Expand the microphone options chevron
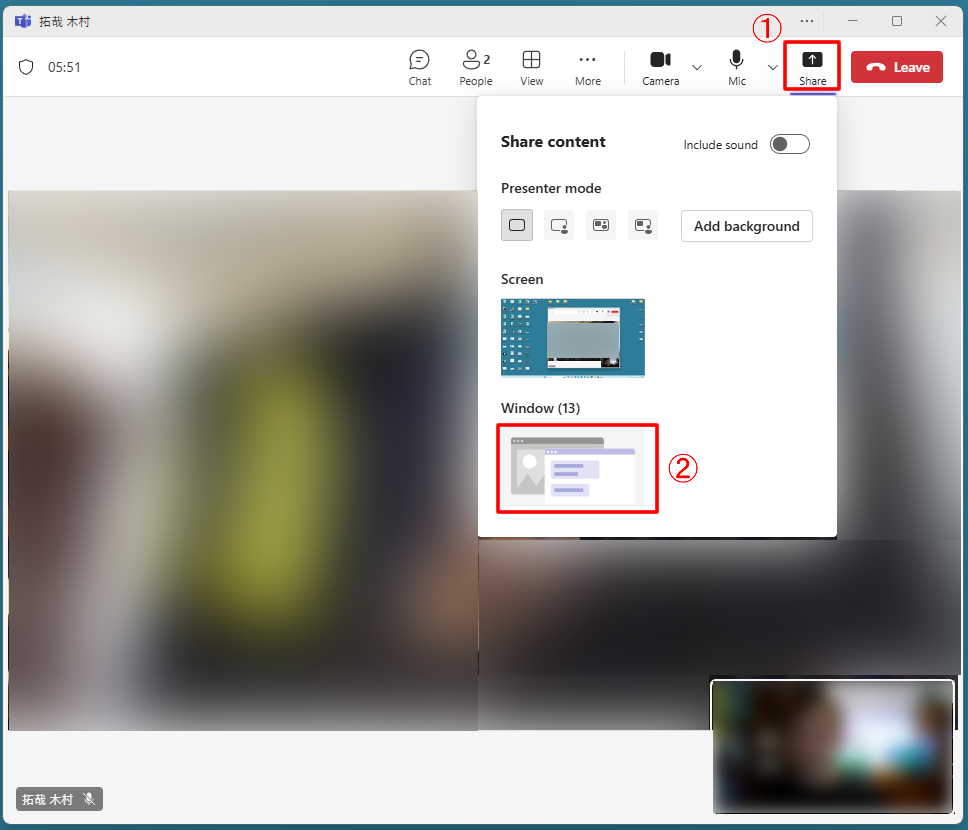 click(x=772, y=67)
